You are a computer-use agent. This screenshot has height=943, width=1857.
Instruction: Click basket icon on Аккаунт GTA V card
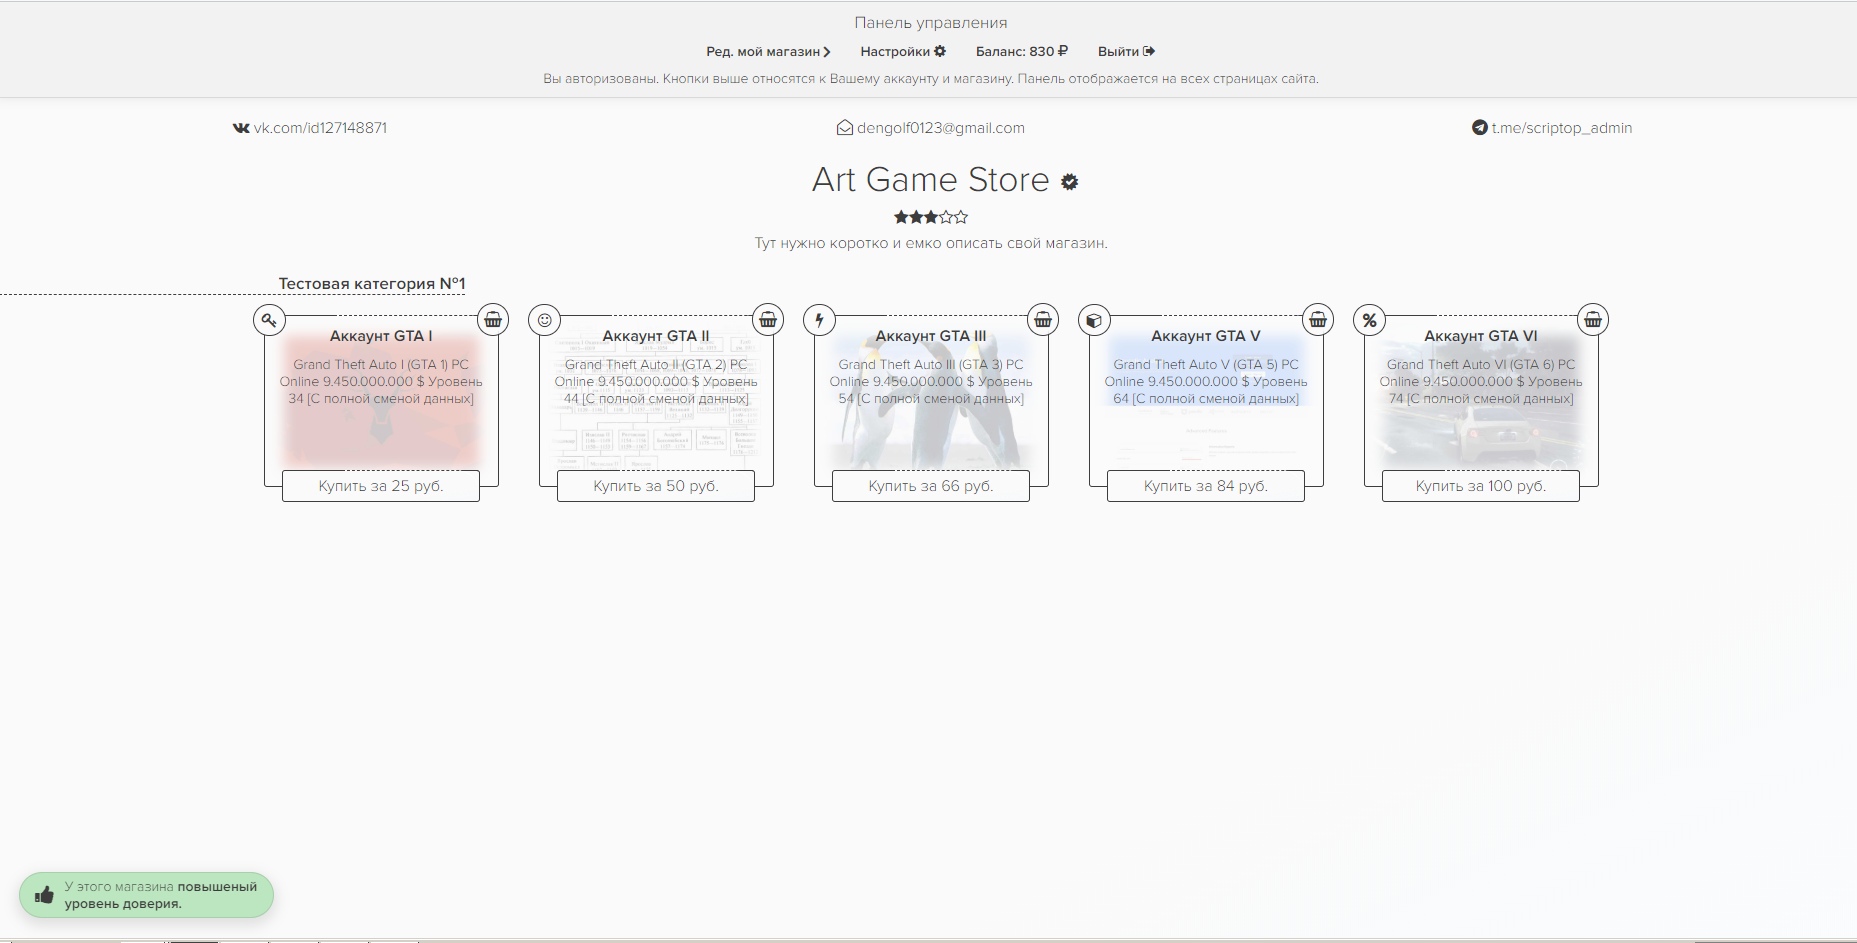coord(1318,320)
